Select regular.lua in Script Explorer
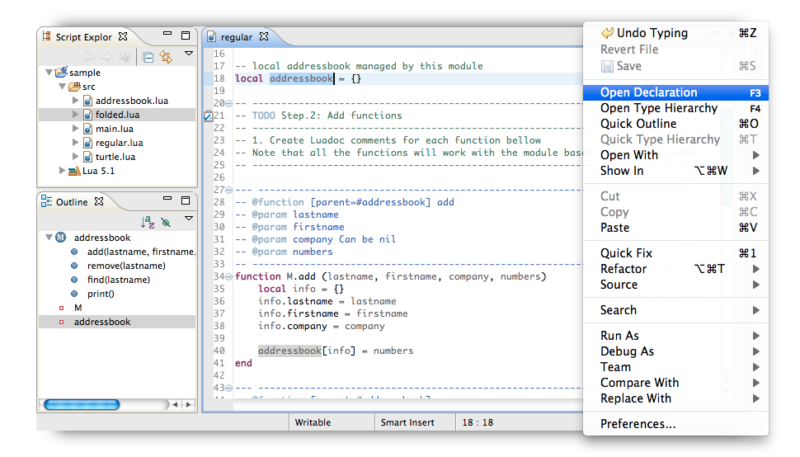800x457 pixels. [x=119, y=142]
